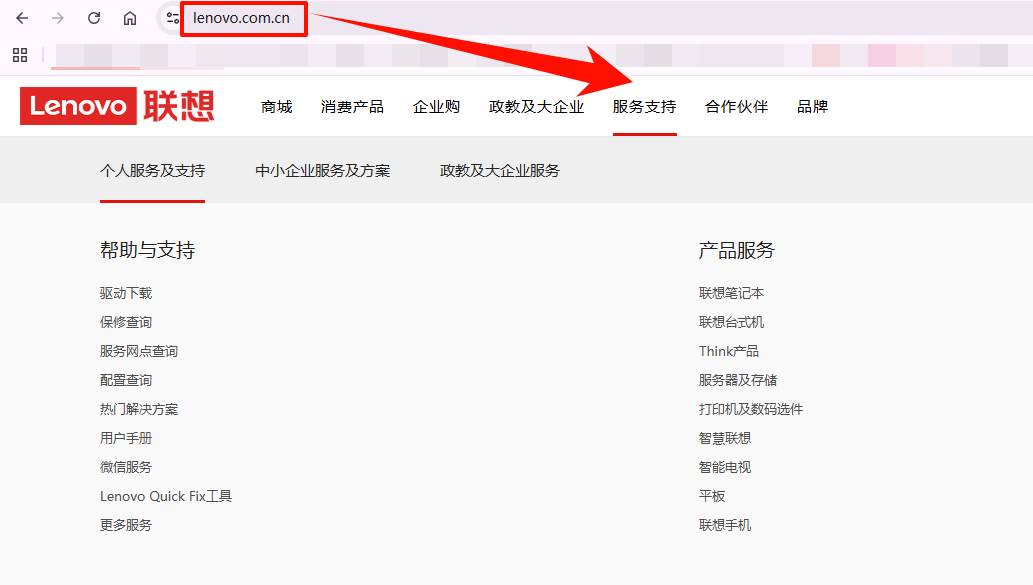Open the 合作伙伴 menu
Image resolution: width=1033 pixels, height=585 pixels.
[735, 106]
